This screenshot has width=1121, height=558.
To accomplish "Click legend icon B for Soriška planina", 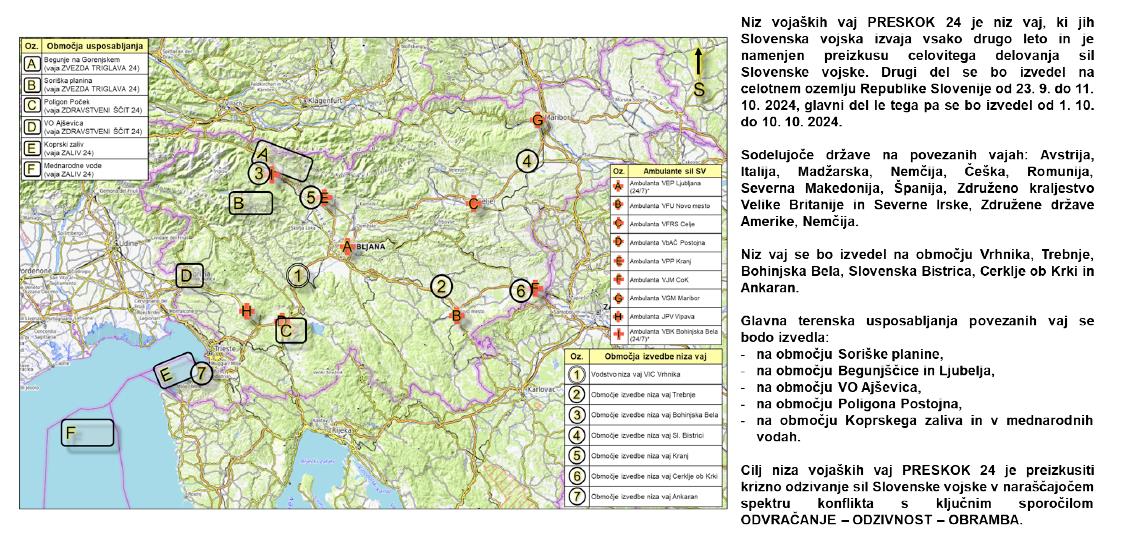I will 31,84.
